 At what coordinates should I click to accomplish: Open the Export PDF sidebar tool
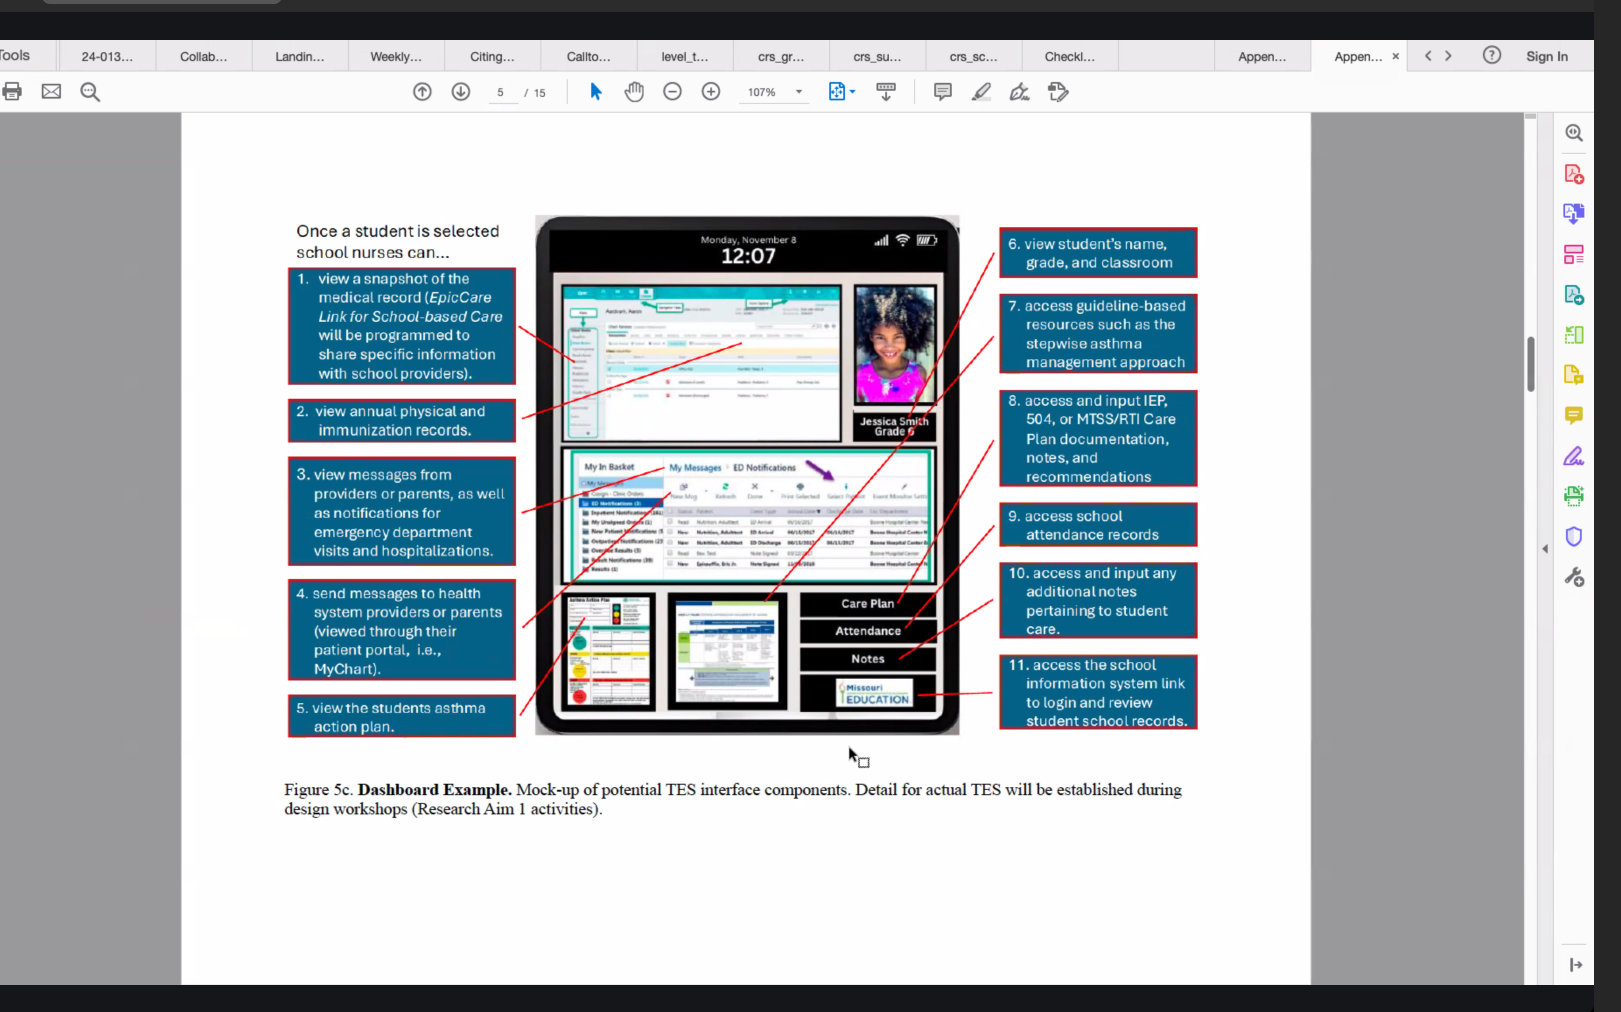pos(1574,295)
